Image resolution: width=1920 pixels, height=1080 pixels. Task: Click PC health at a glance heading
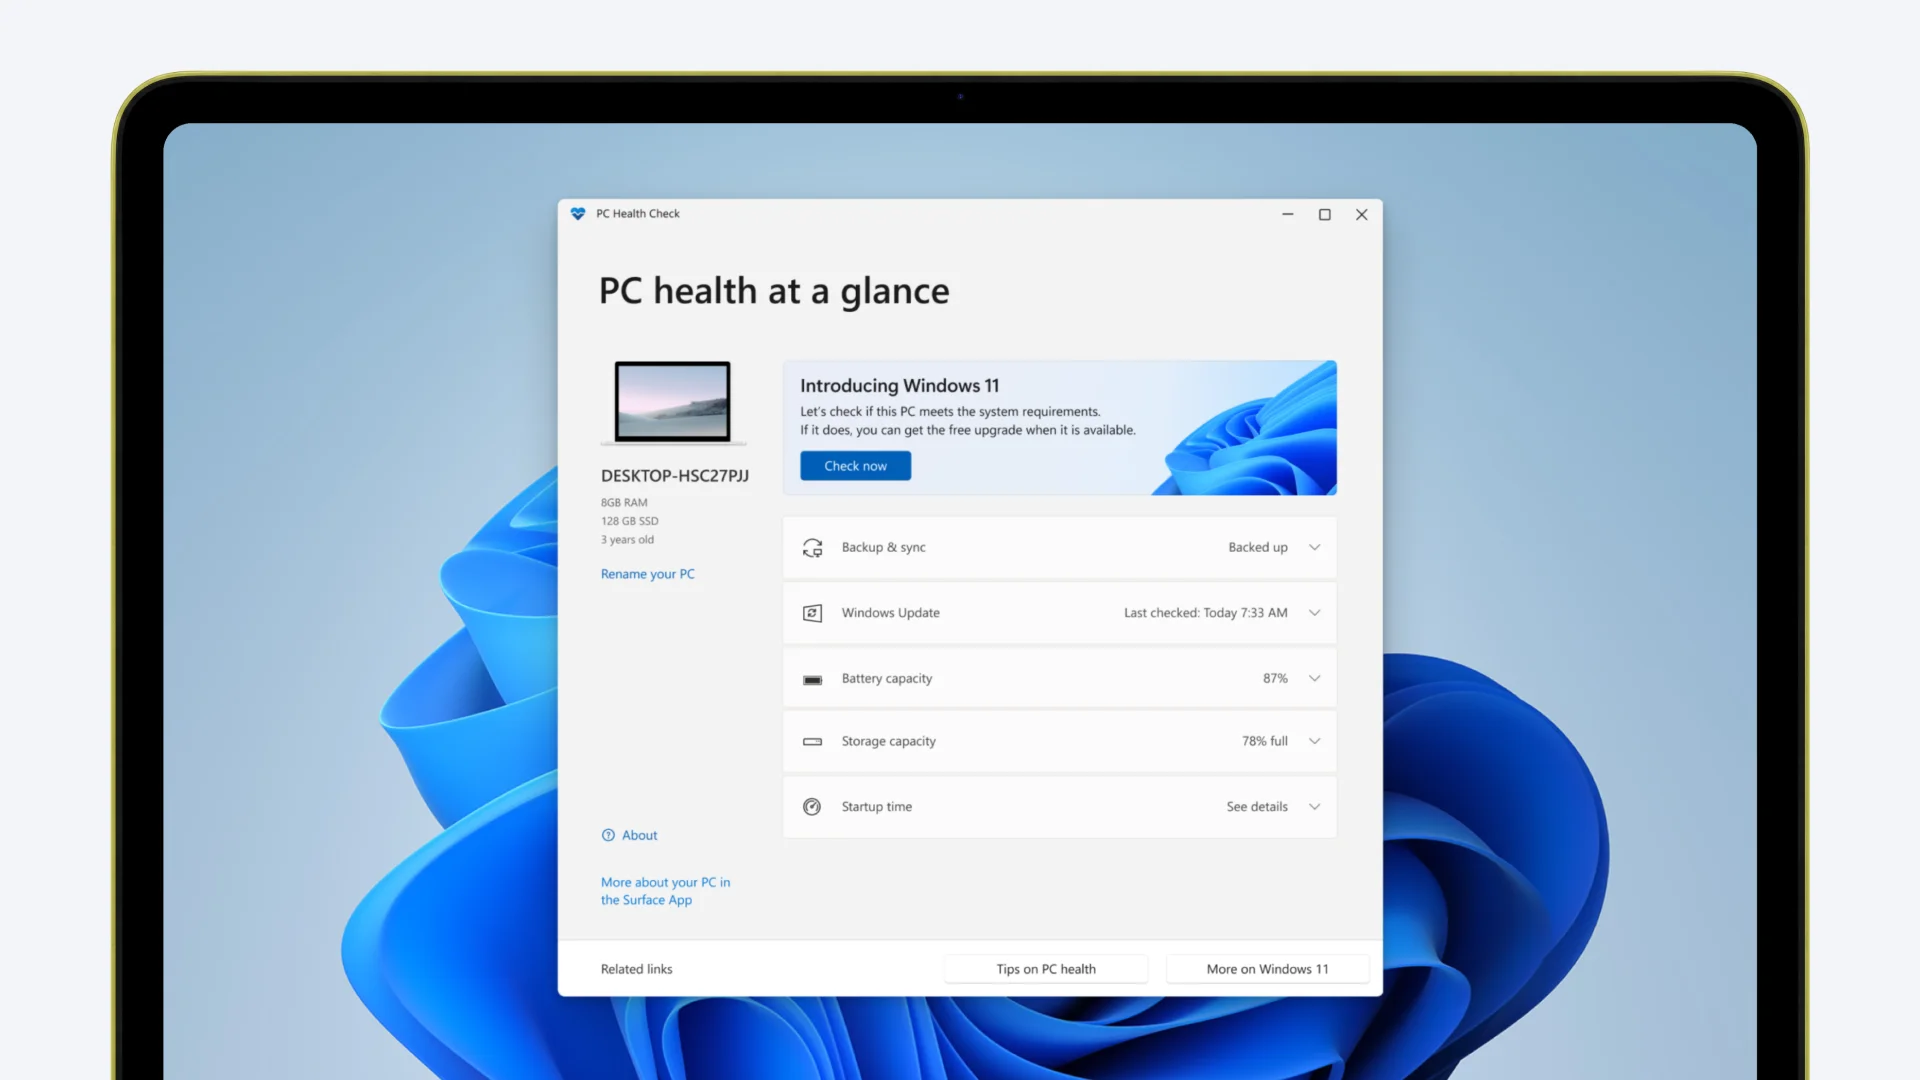pos(774,292)
